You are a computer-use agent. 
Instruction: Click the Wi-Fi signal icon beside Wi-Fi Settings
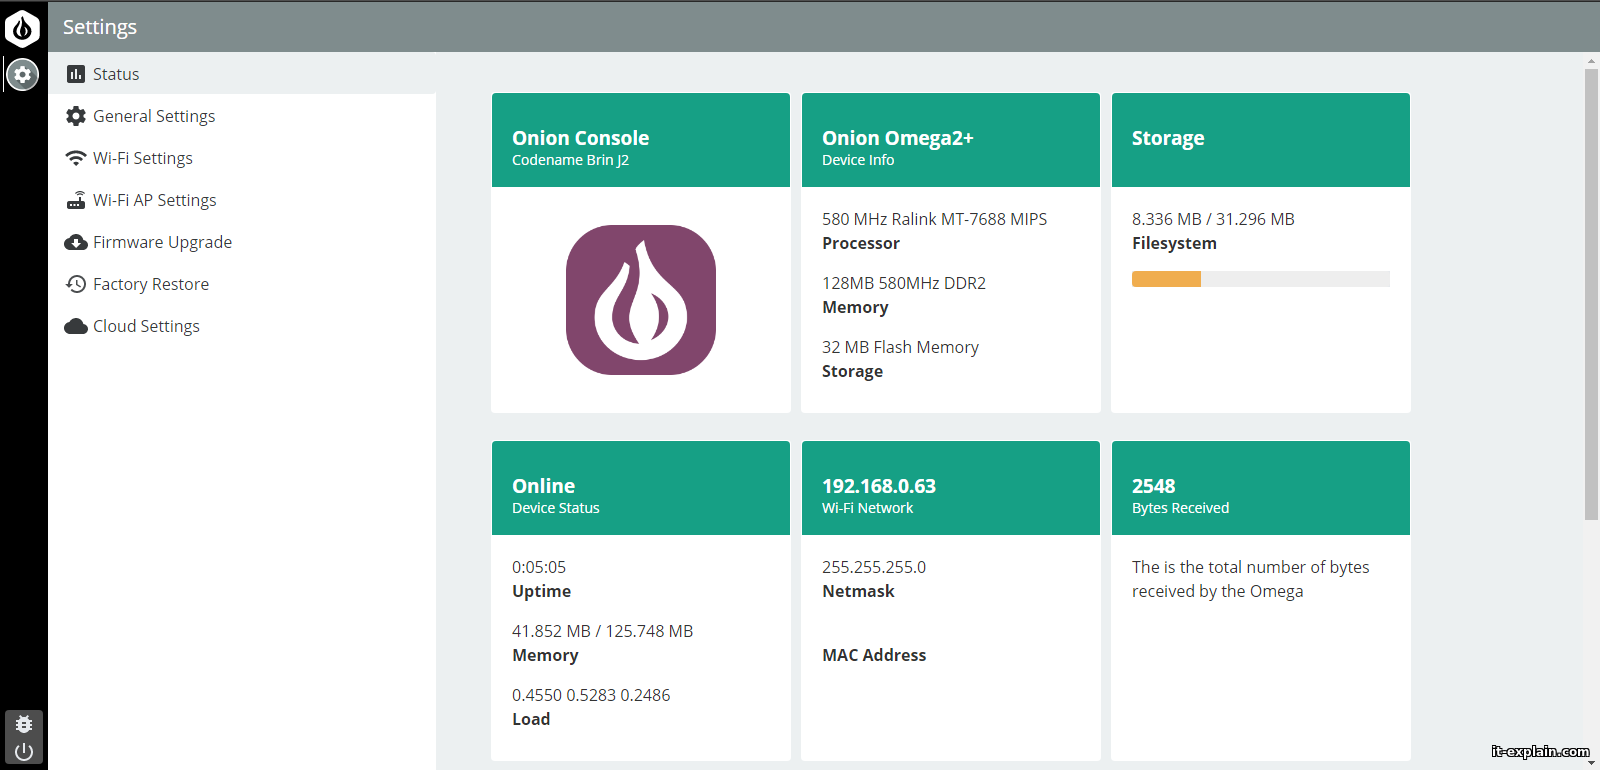click(x=76, y=158)
